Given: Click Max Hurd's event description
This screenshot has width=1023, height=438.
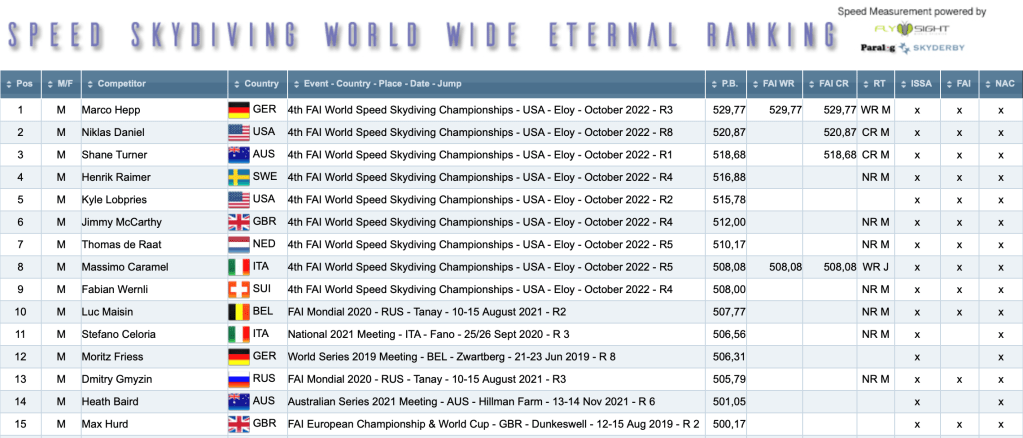Looking at the screenshot, I should click(493, 424).
